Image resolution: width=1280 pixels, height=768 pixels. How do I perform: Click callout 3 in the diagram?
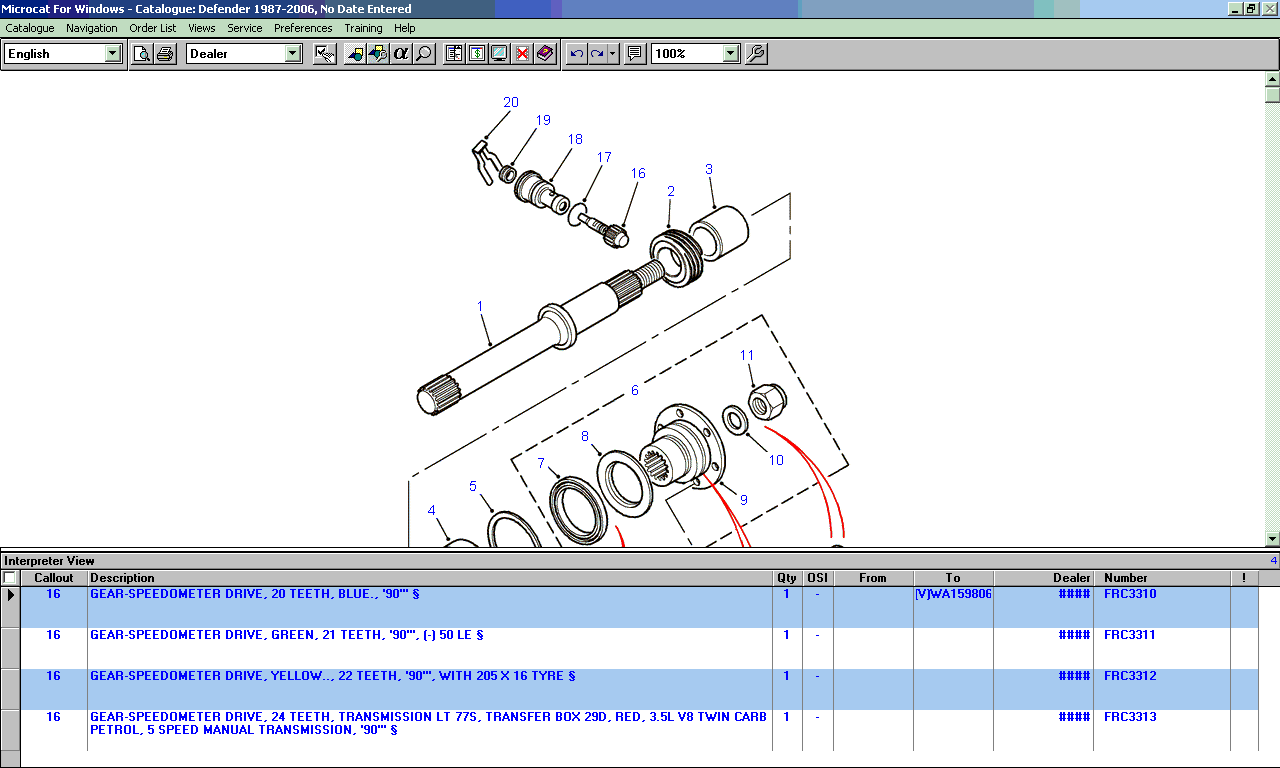tap(709, 169)
